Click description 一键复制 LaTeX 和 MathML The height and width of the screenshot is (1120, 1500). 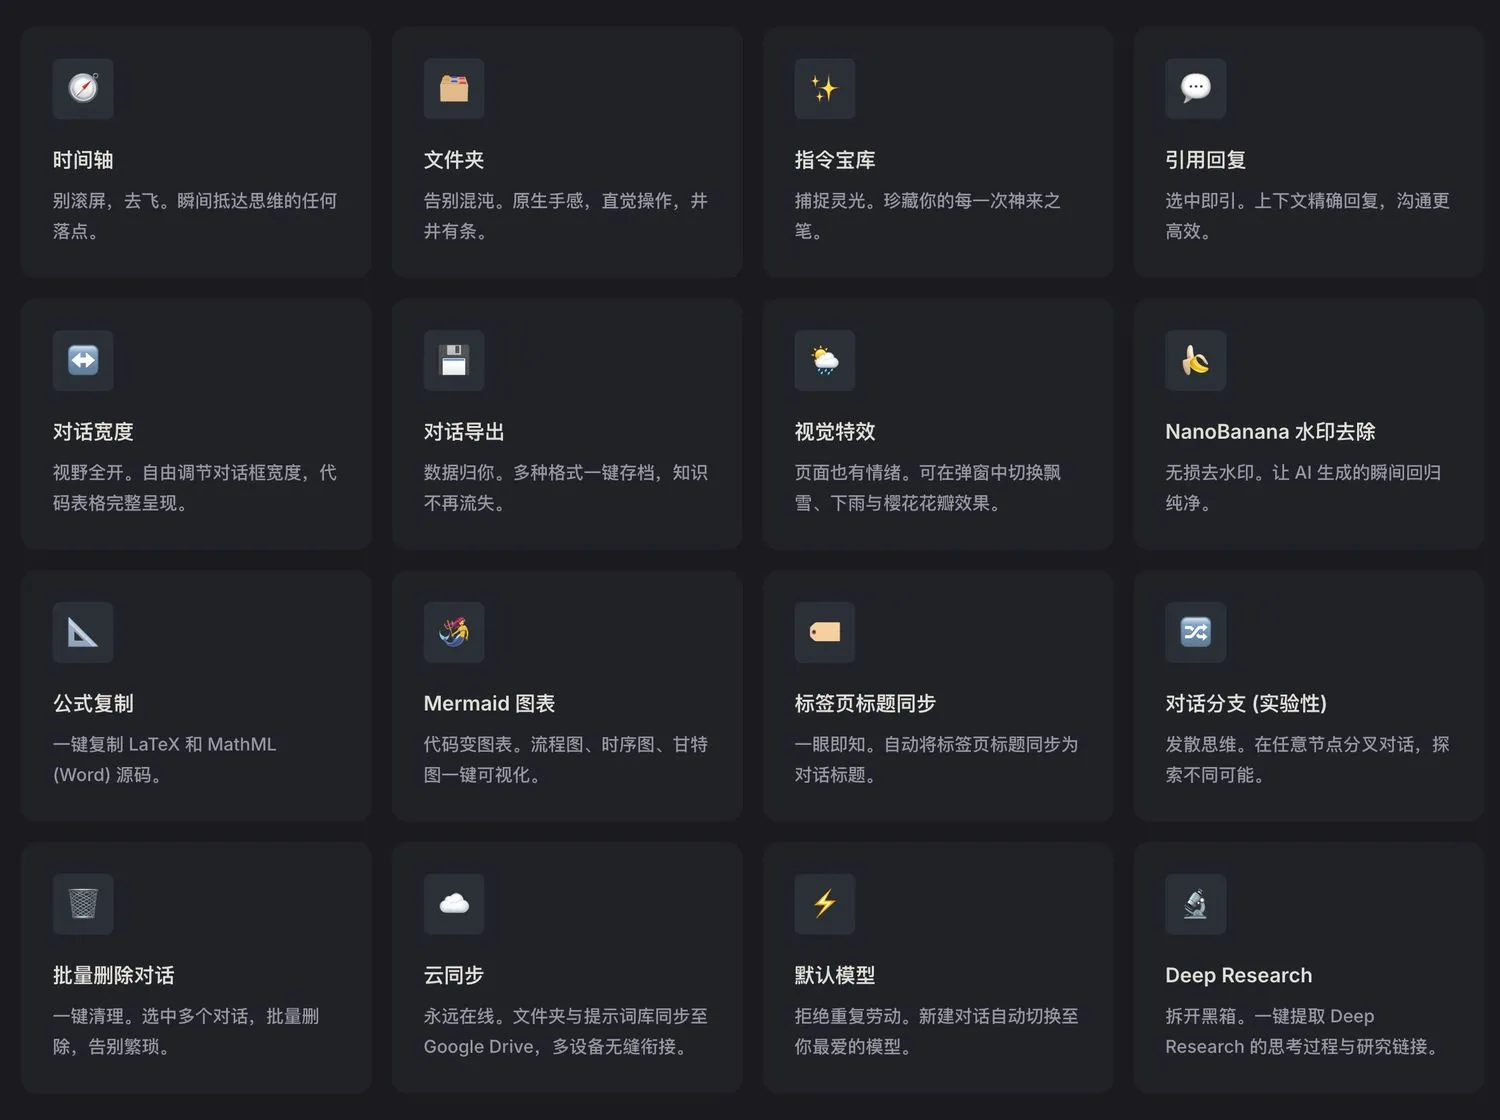click(165, 760)
